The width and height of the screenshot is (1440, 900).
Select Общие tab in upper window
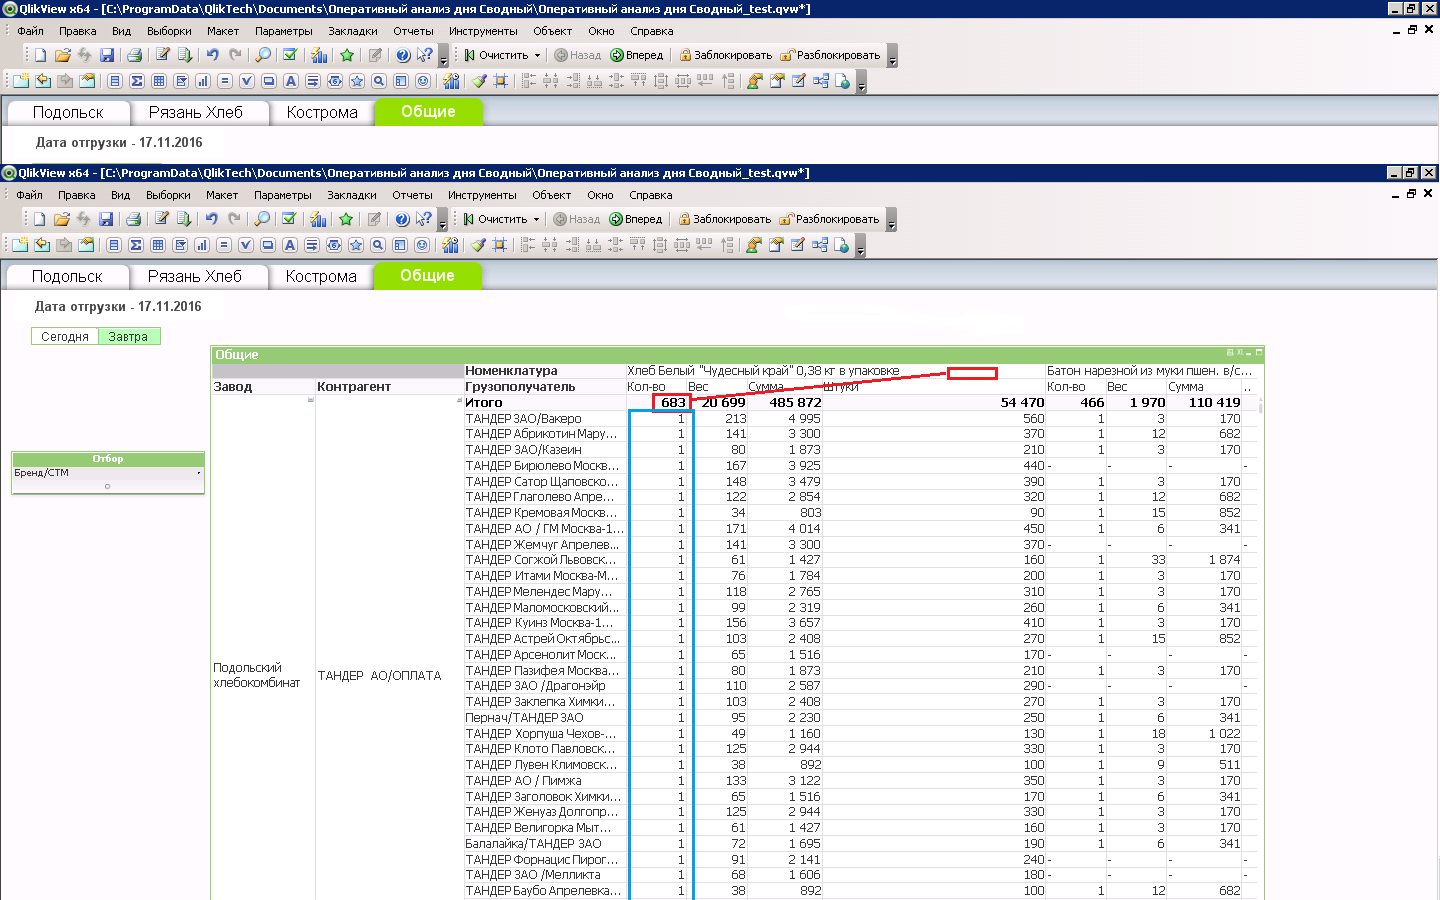click(428, 112)
